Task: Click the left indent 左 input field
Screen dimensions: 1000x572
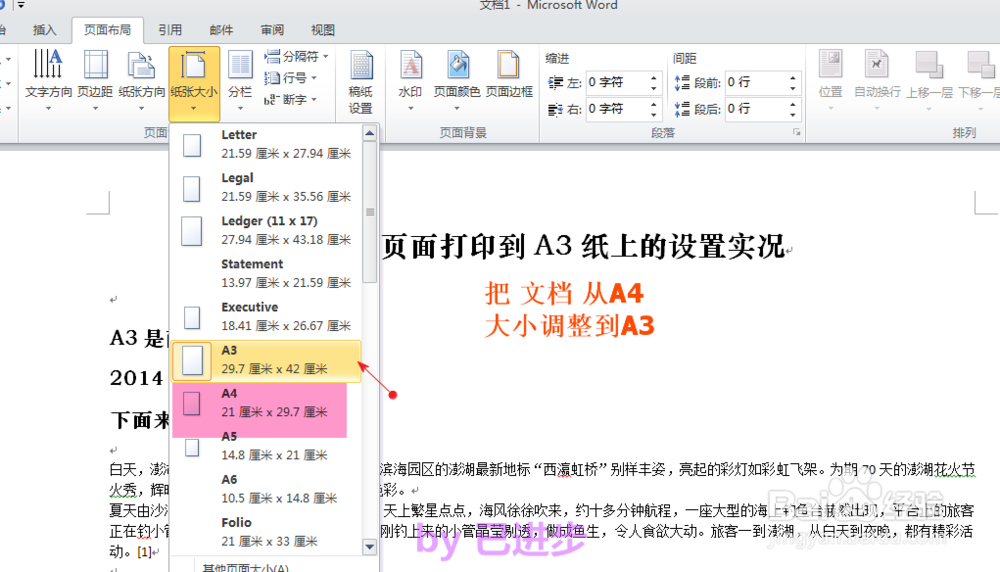Action: pyautogui.click(x=617, y=82)
